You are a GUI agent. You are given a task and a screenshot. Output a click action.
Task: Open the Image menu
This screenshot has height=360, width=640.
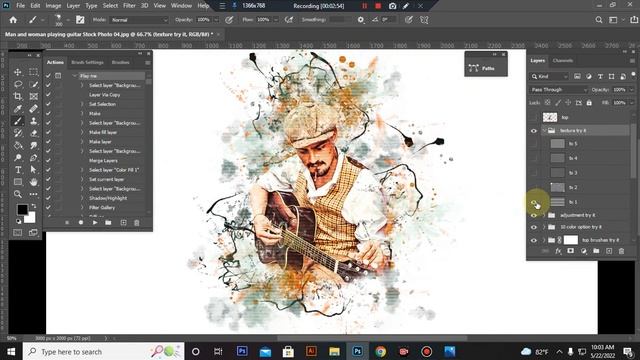pyautogui.click(x=53, y=6)
